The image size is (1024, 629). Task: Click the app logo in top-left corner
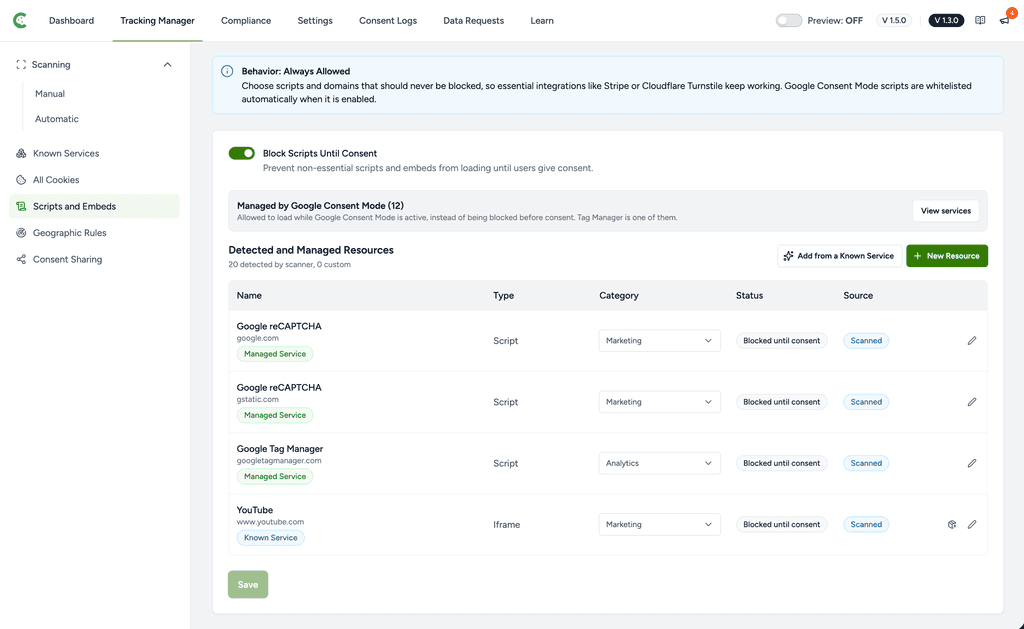pos(20,20)
